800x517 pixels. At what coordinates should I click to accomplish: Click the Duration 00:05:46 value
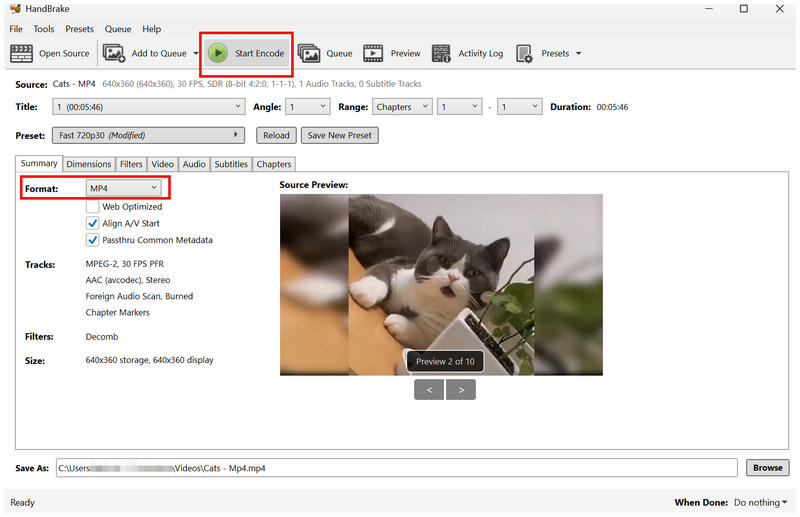pyautogui.click(x=612, y=107)
